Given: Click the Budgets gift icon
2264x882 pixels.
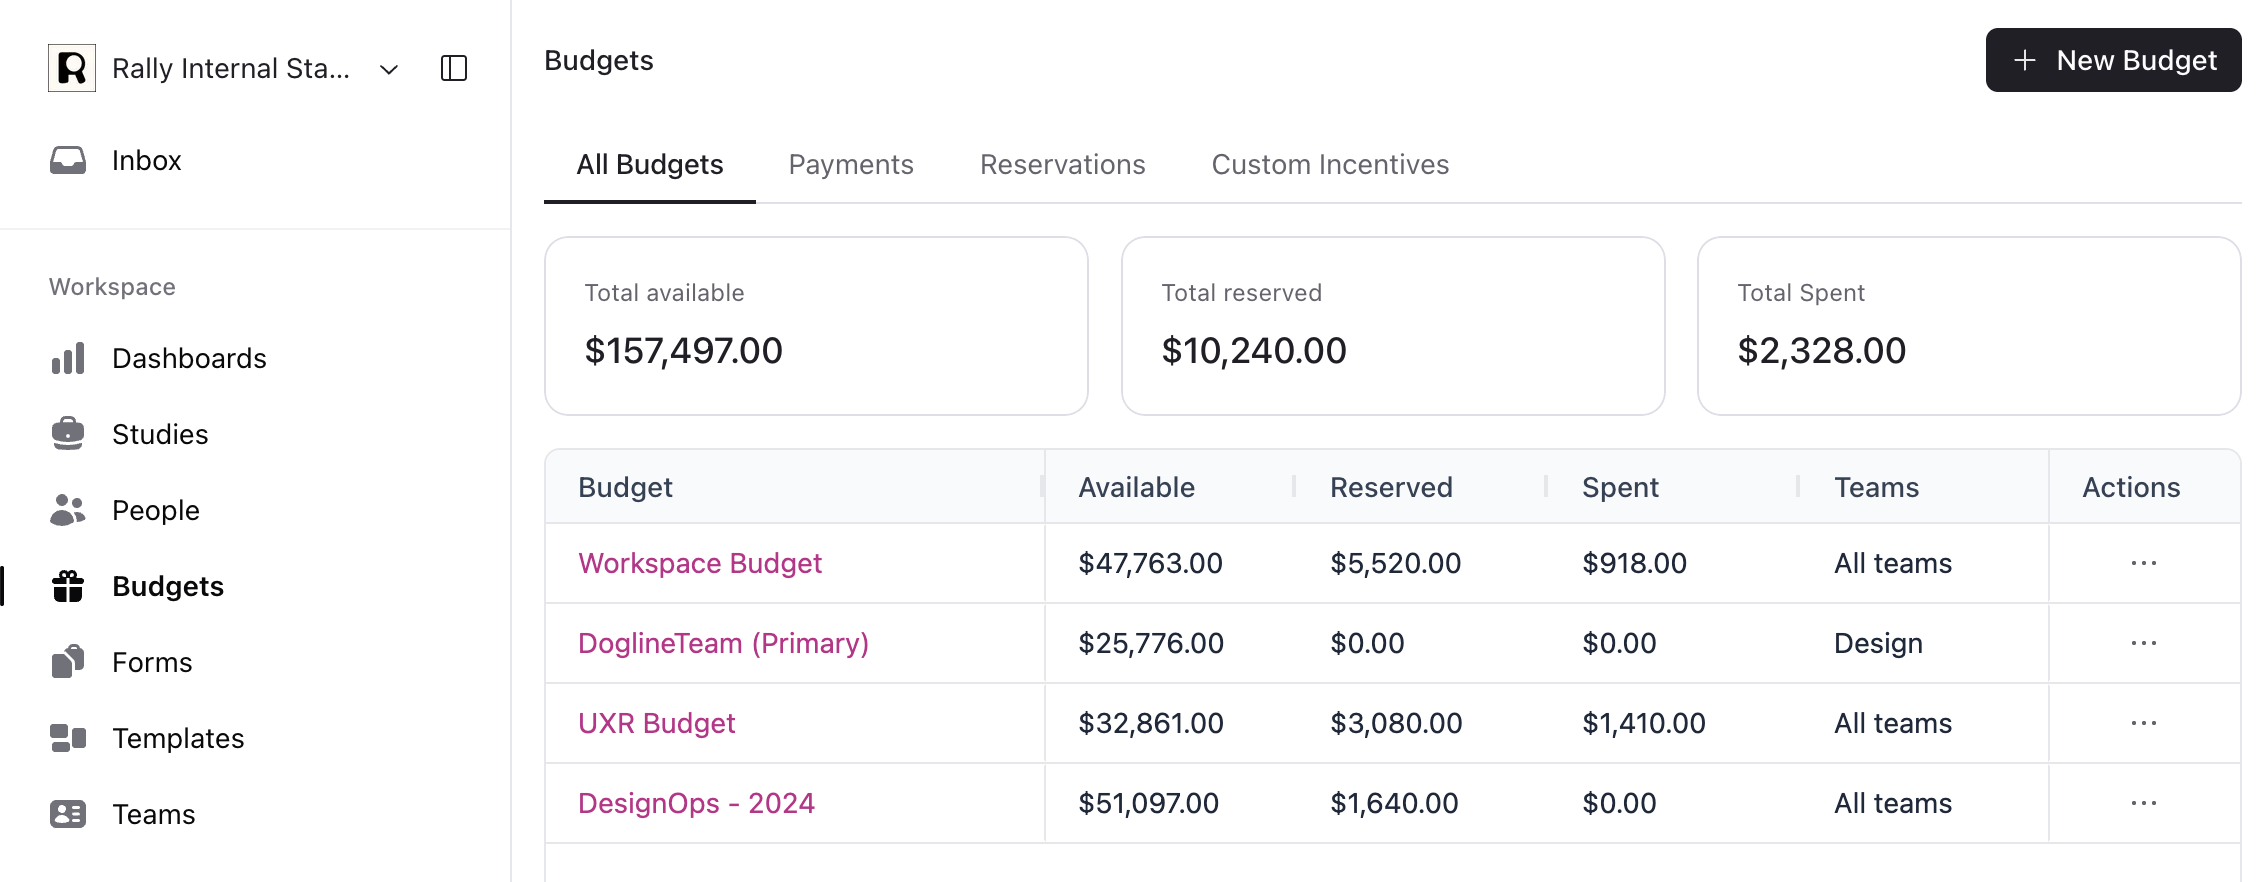Looking at the screenshot, I should (x=68, y=586).
